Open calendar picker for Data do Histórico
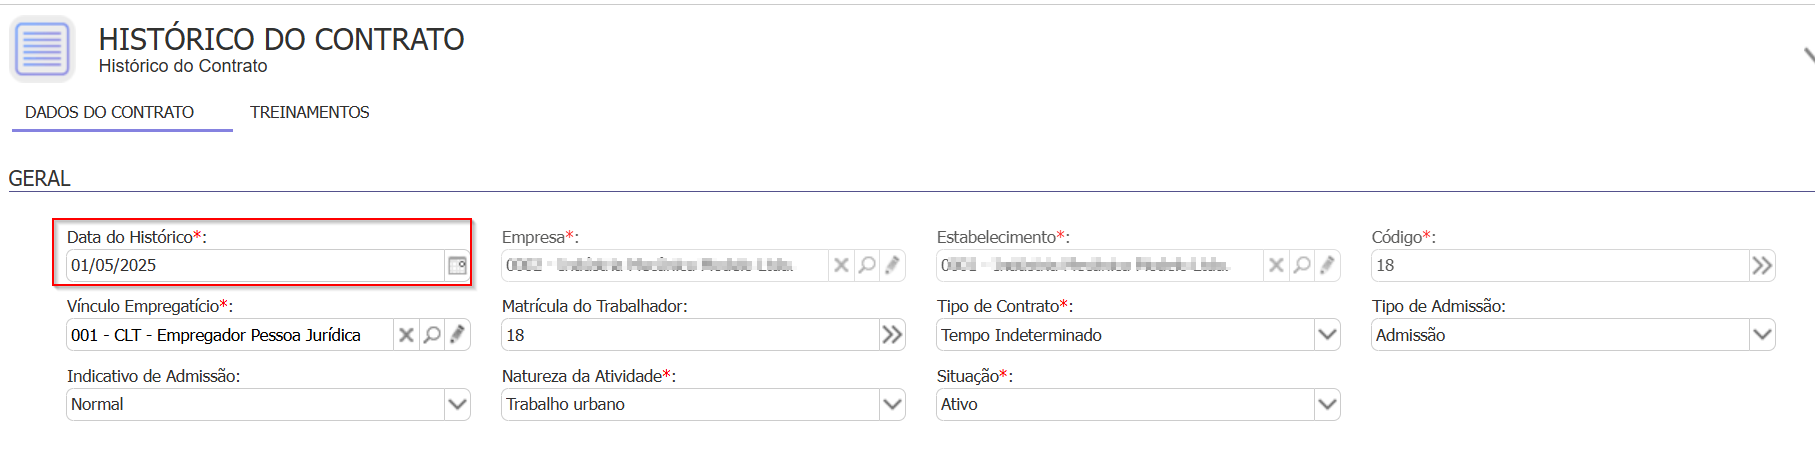Viewport: 1815px width, 469px height. pyautogui.click(x=457, y=265)
